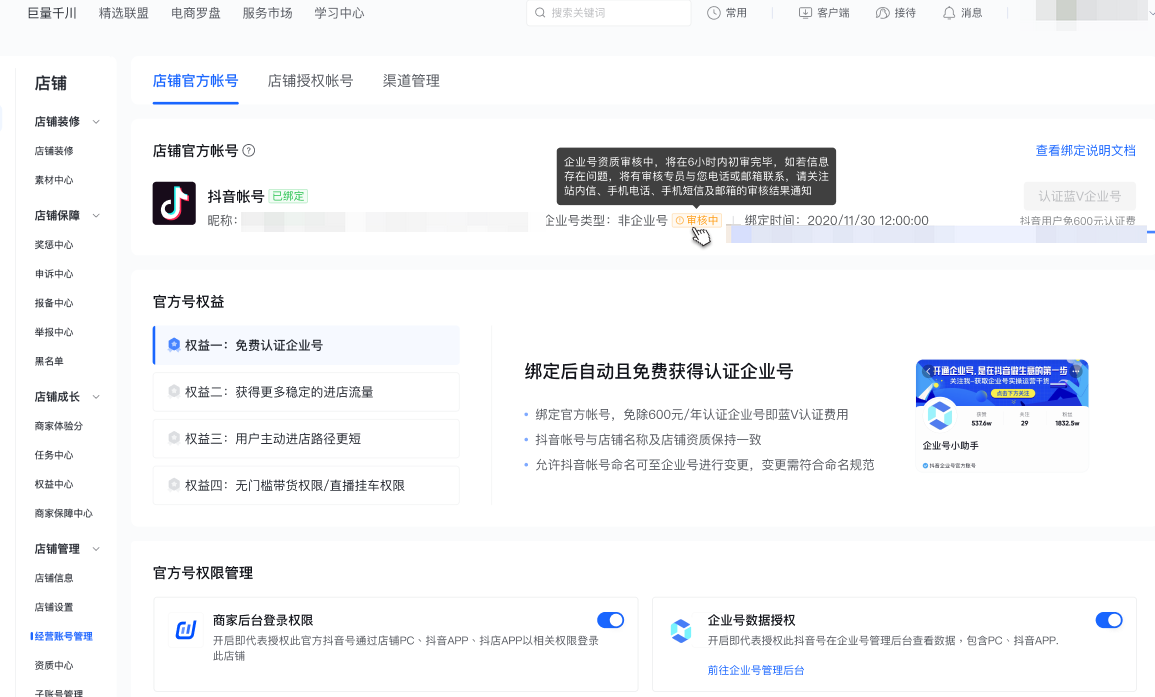
Task: Open 接待 customer service icon
Action: (882, 13)
